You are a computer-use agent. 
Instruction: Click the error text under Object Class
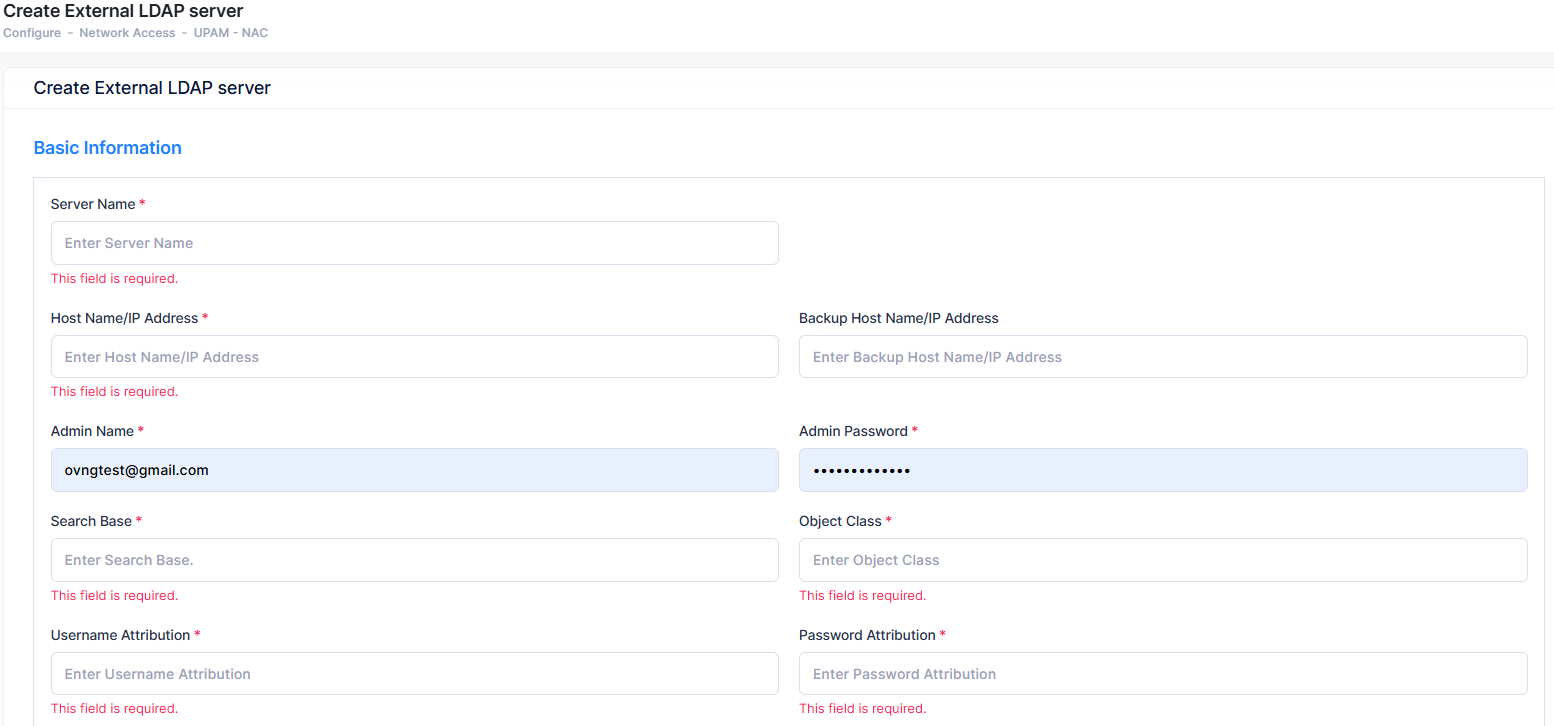(862, 595)
